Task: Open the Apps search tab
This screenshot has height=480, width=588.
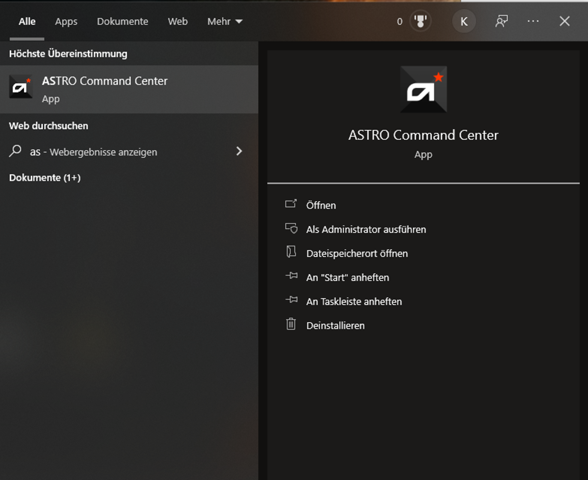Action: pos(66,22)
